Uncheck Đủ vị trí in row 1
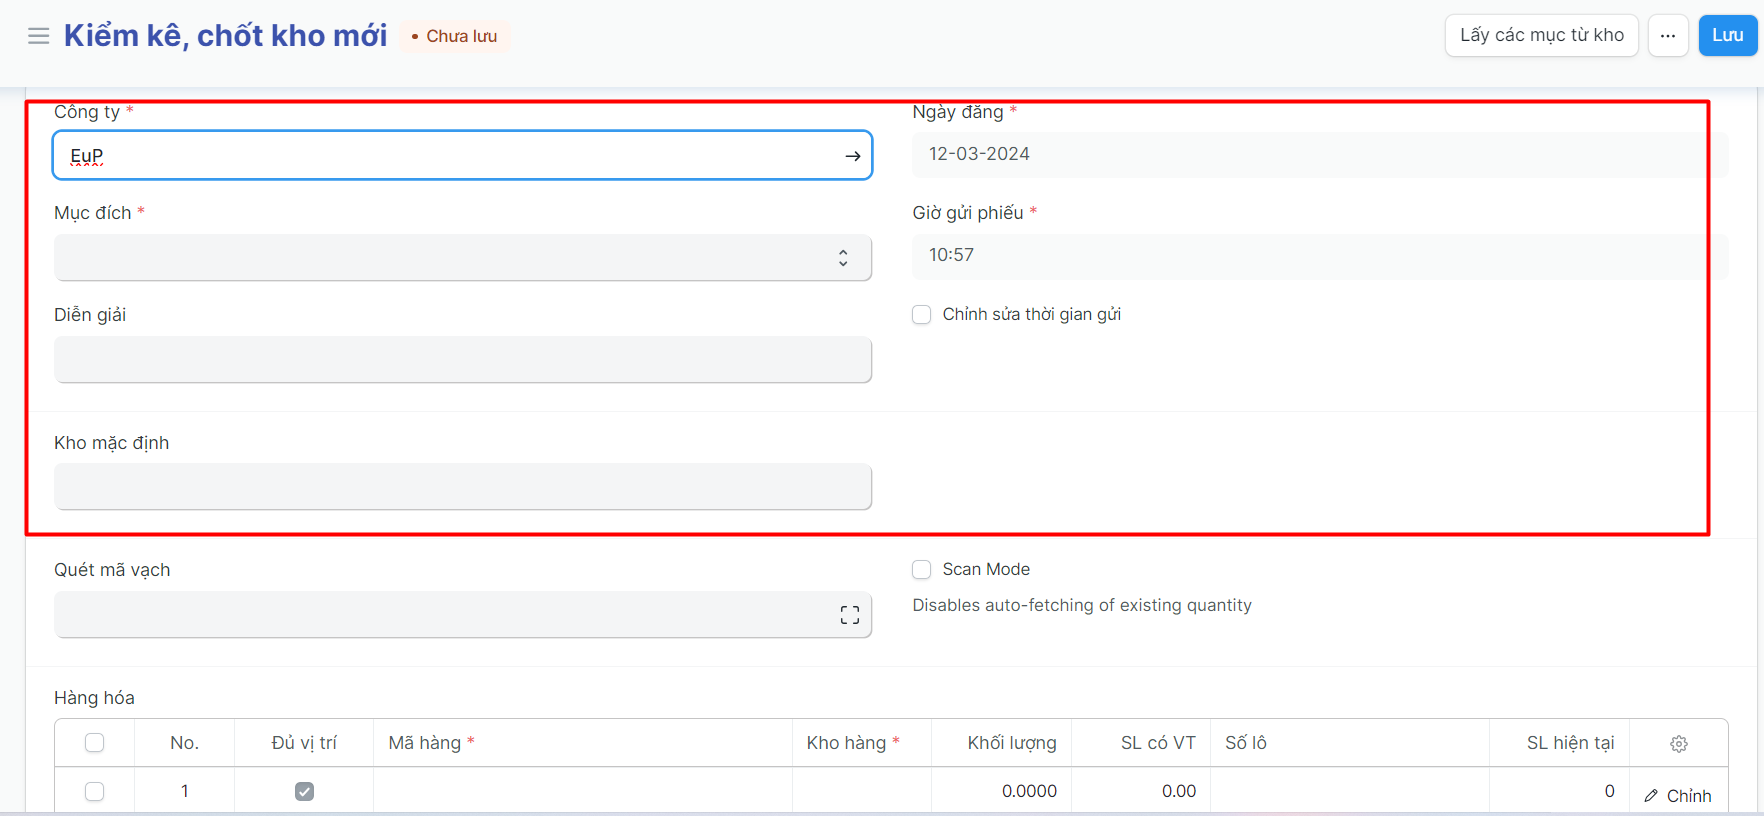 pyautogui.click(x=304, y=791)
